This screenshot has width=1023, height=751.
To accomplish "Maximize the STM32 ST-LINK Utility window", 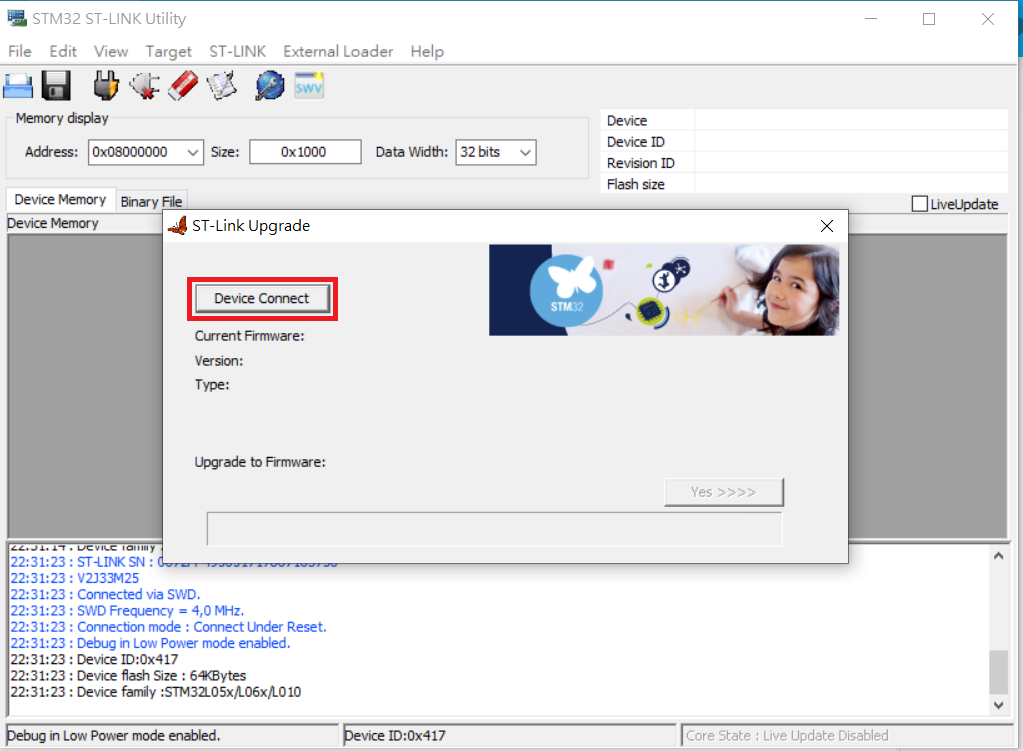I will point(929,19).
